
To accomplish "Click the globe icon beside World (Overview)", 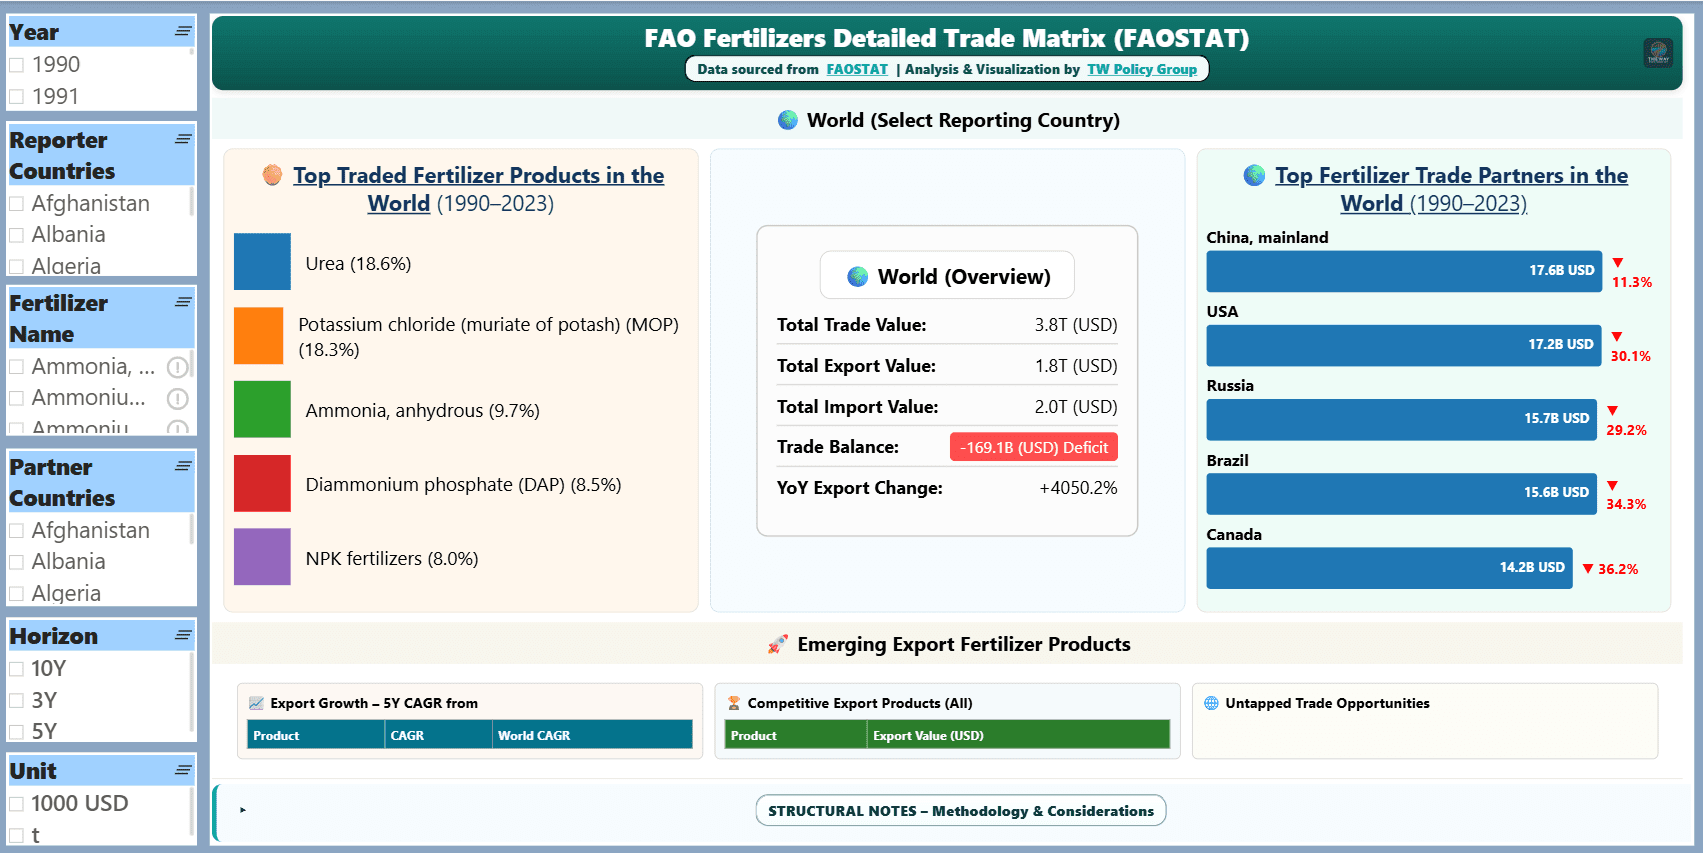I will [857, 277].
